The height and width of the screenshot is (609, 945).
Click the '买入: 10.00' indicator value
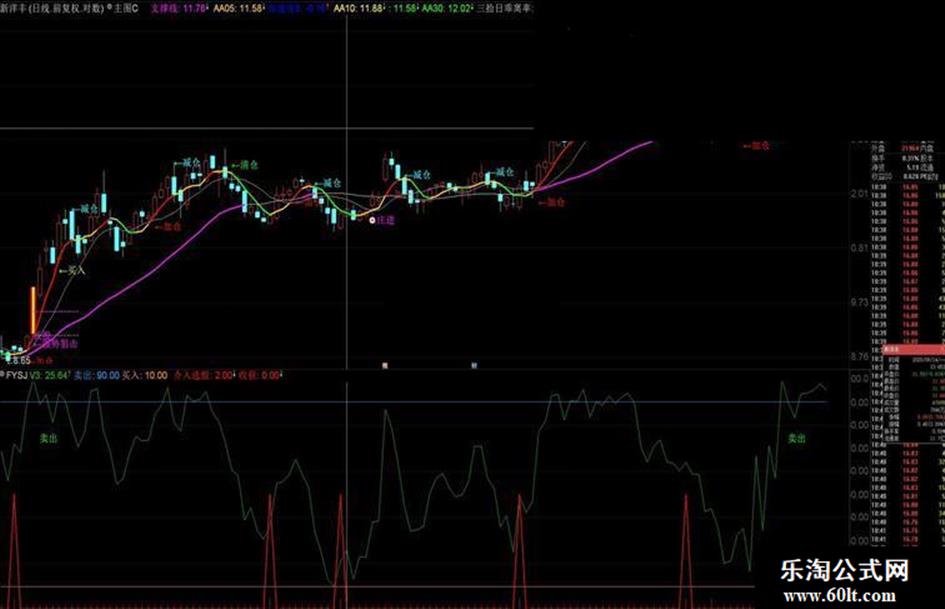point(145,375)
